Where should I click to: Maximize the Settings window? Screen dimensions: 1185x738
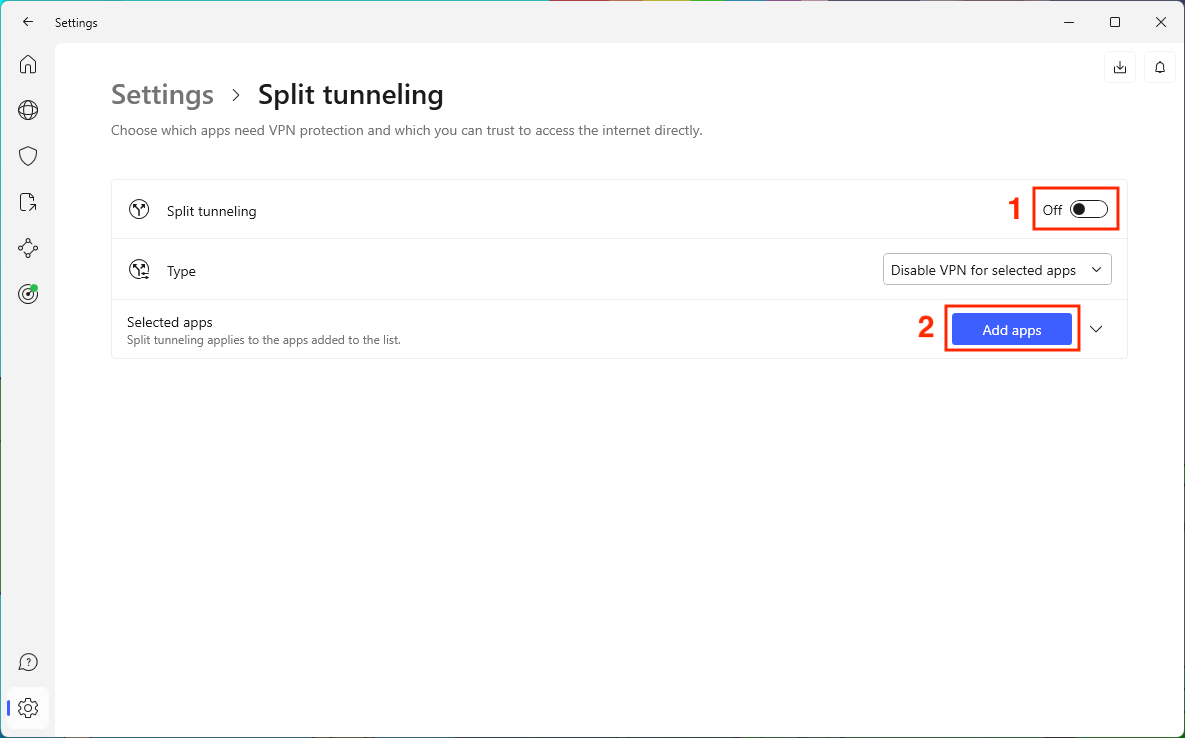[x=1115, y=22]
